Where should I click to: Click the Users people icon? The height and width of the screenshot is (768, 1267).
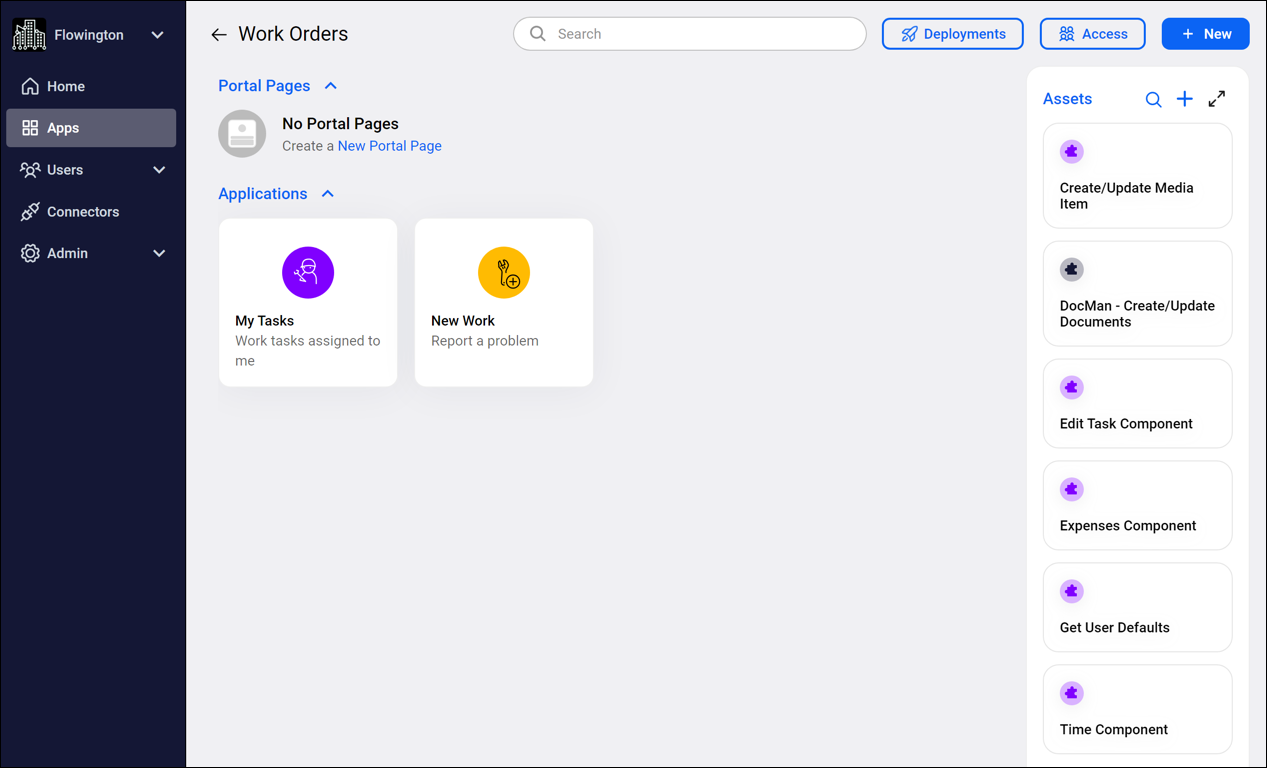30,170
